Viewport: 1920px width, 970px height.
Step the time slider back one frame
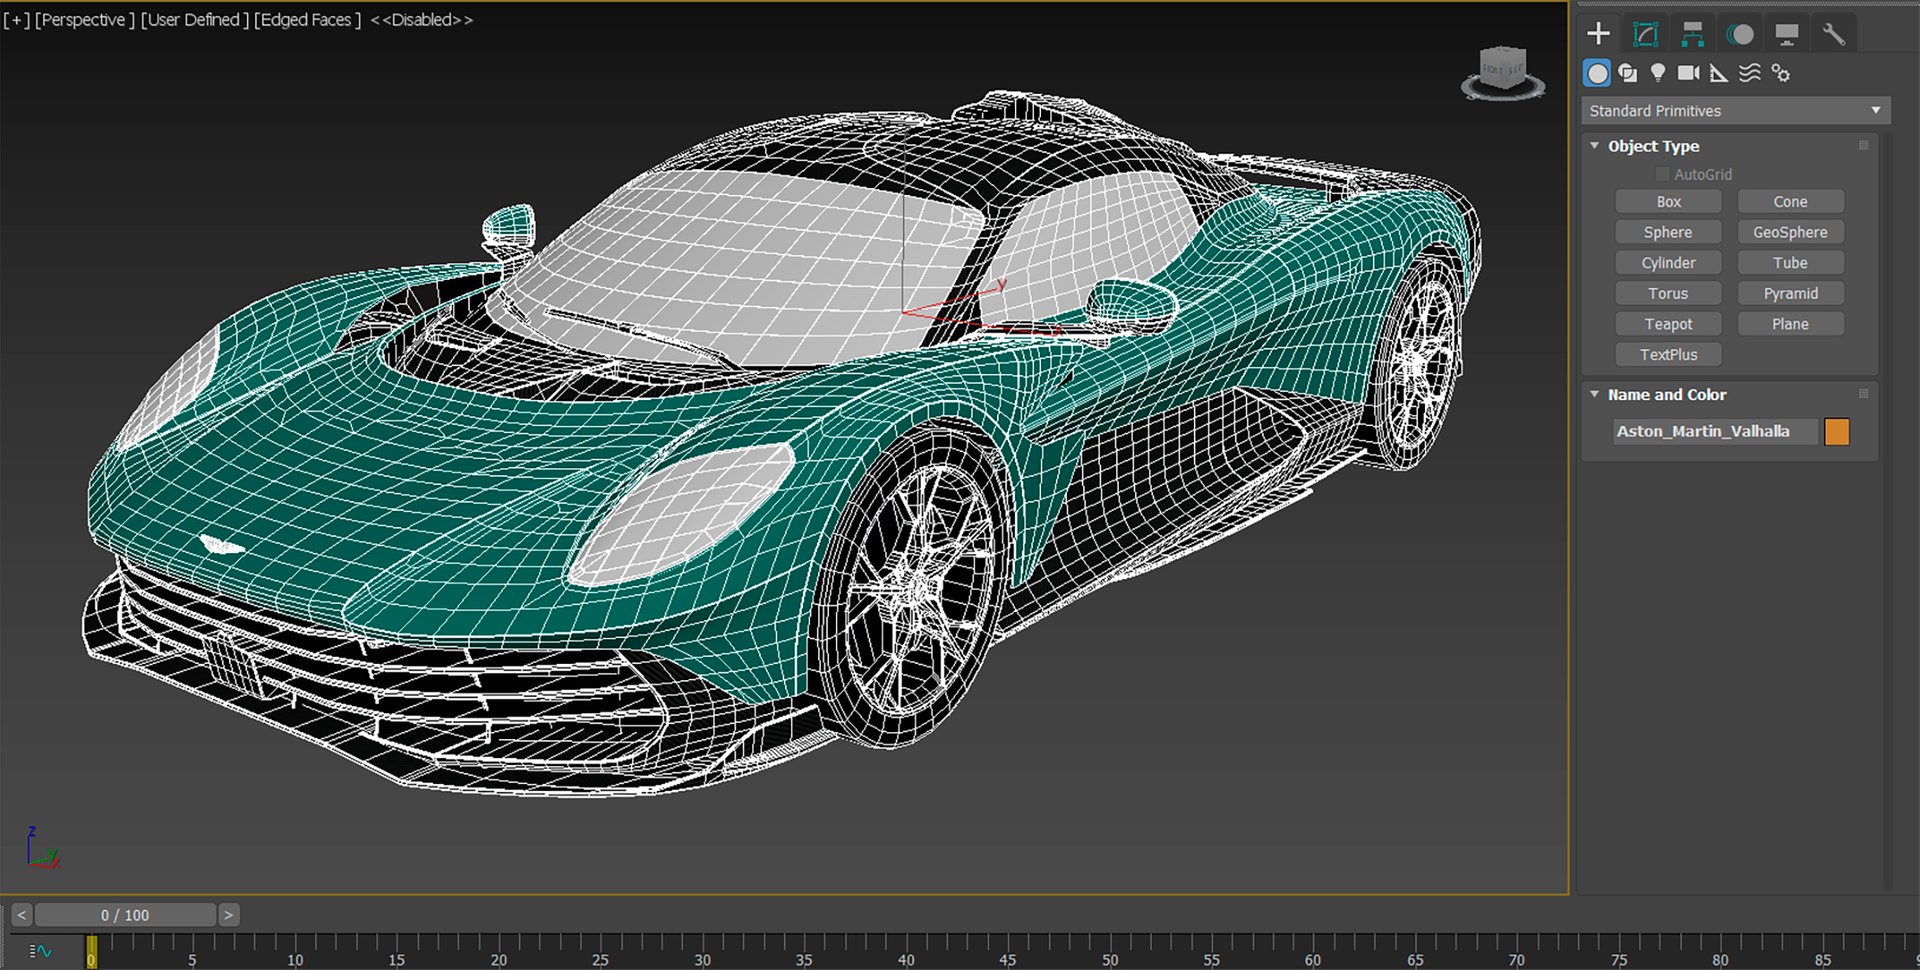(22, 915)
